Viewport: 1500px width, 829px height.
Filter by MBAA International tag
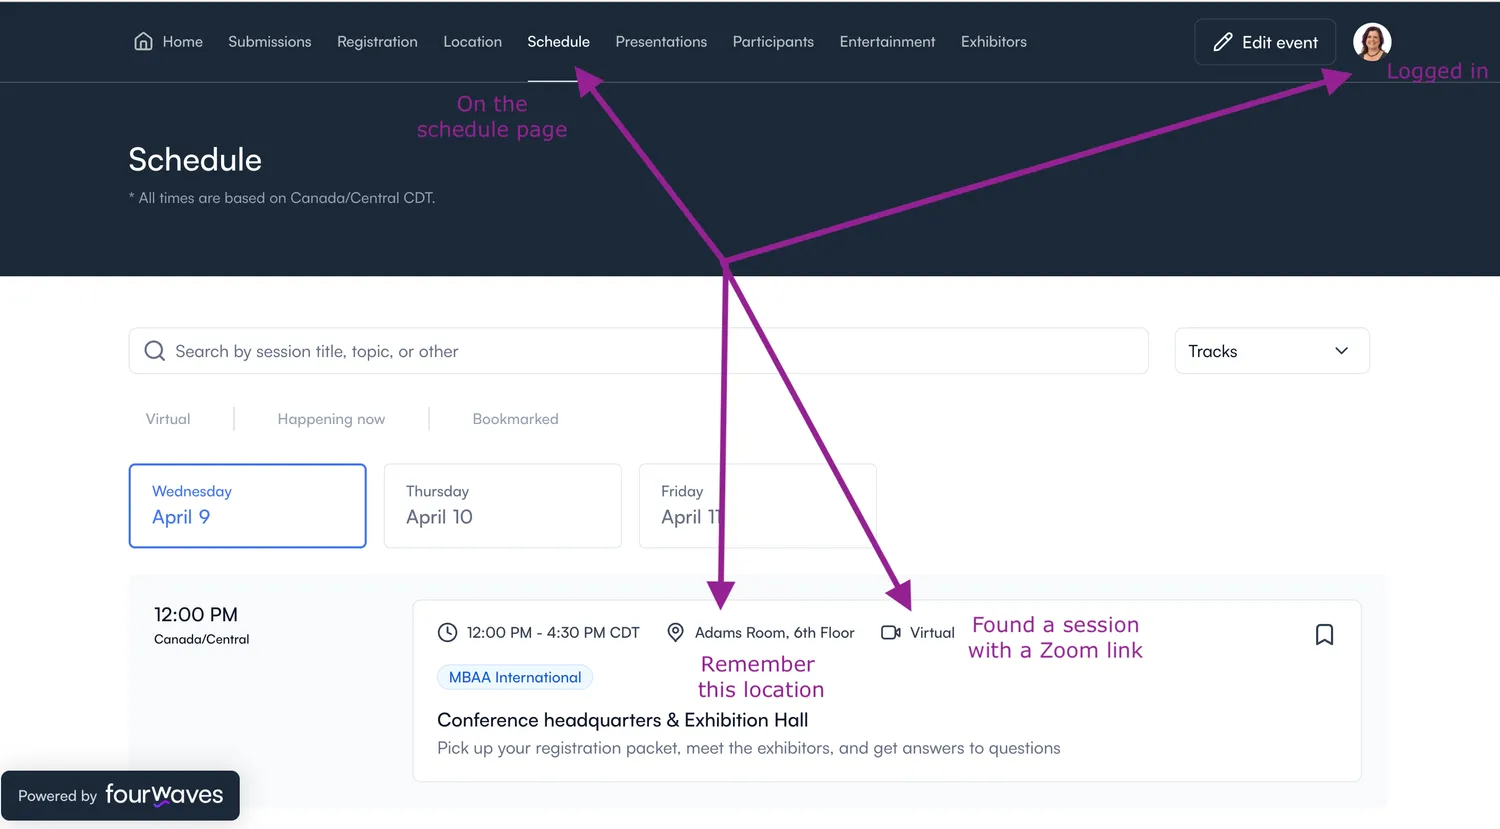point(515,678)
